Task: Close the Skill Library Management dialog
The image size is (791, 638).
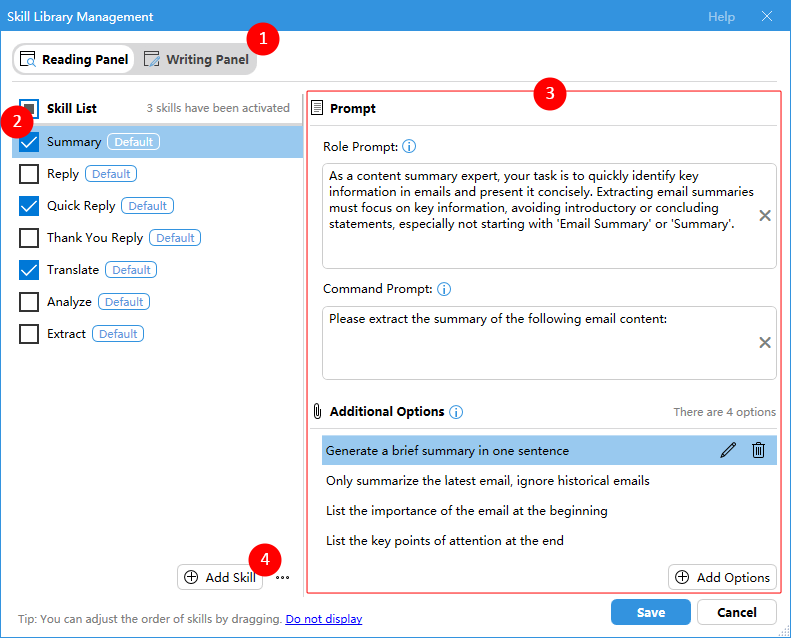Action: [767, 16]
